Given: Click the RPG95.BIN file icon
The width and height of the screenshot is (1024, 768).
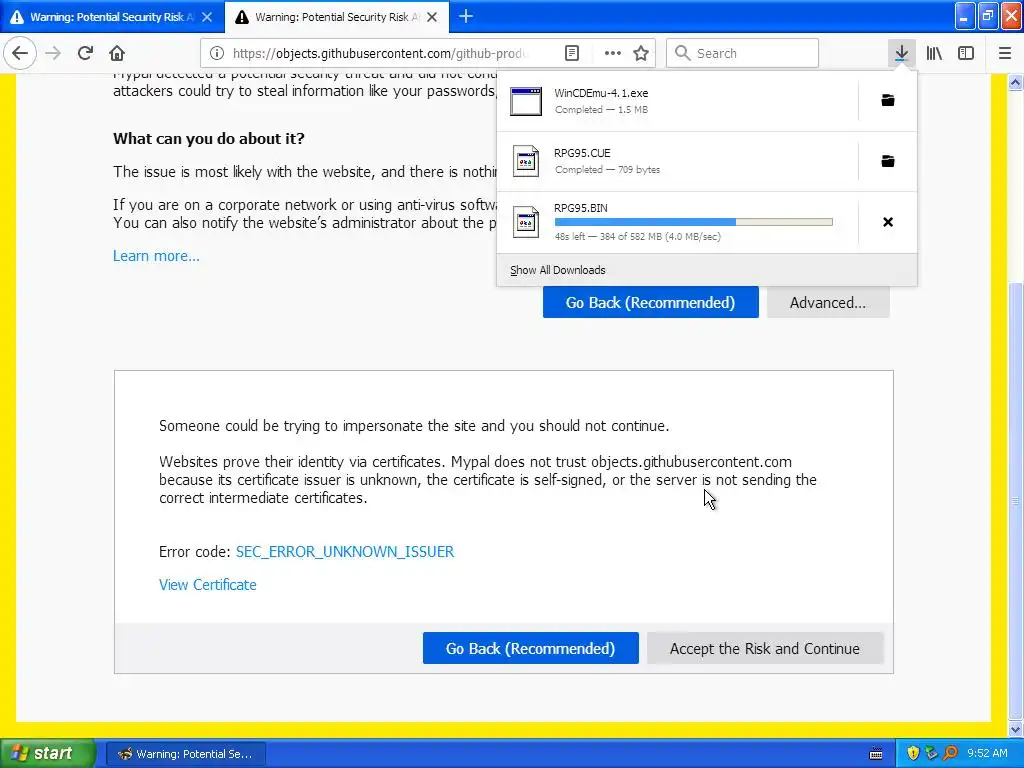Looking at the screenshot, I should tap(526, 222).
